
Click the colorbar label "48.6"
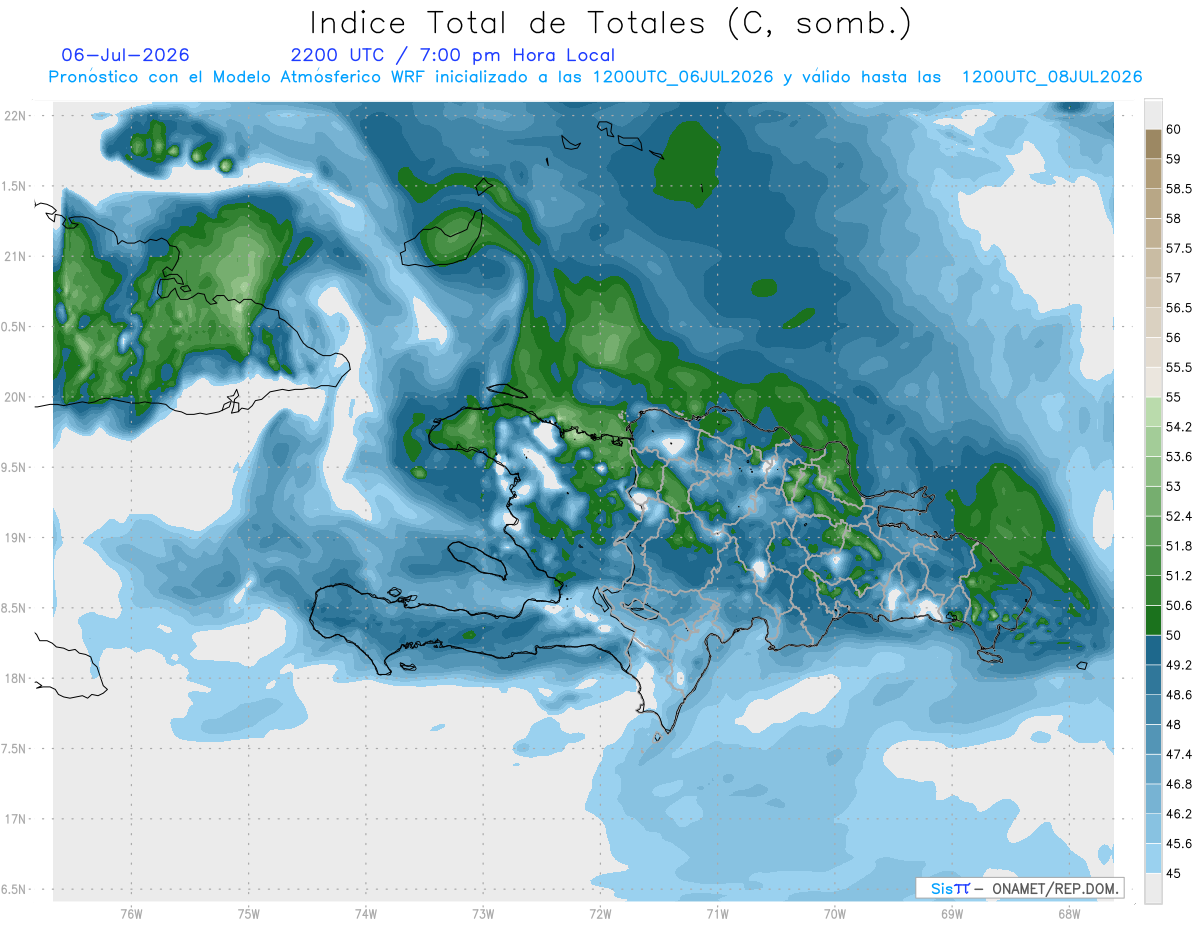coord(1179,695)
